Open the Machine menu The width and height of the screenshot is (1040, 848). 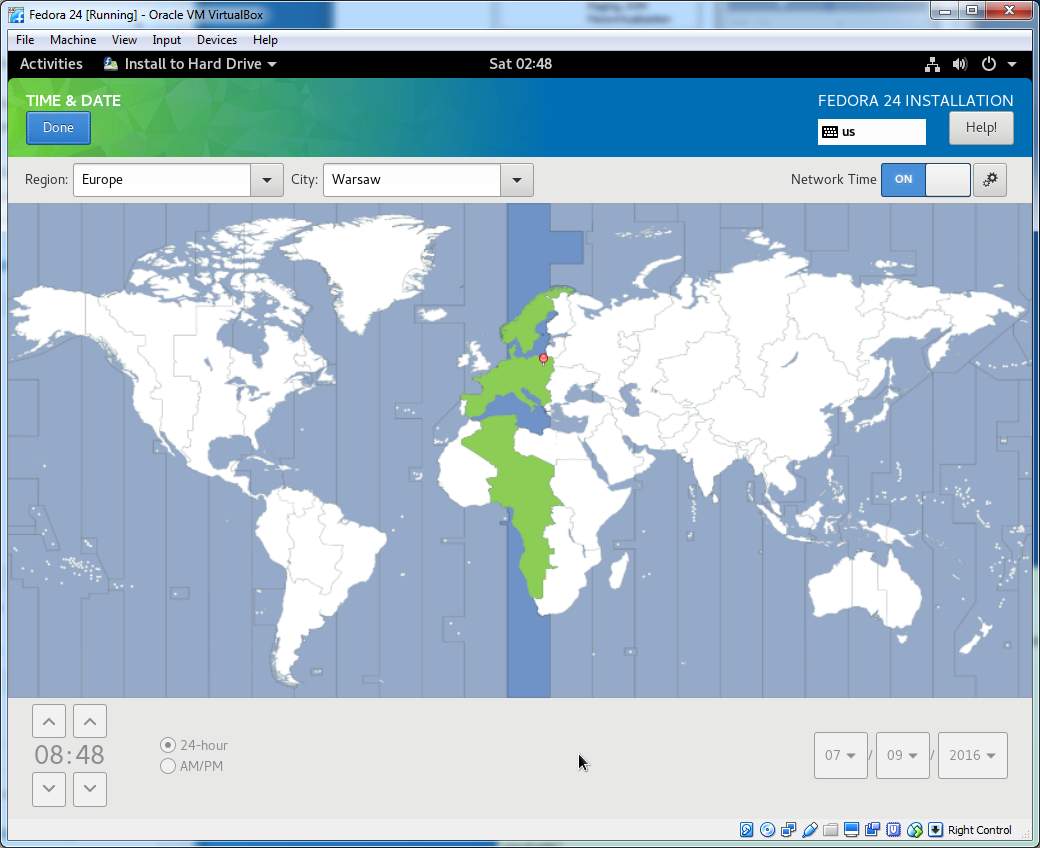(73, 40)
